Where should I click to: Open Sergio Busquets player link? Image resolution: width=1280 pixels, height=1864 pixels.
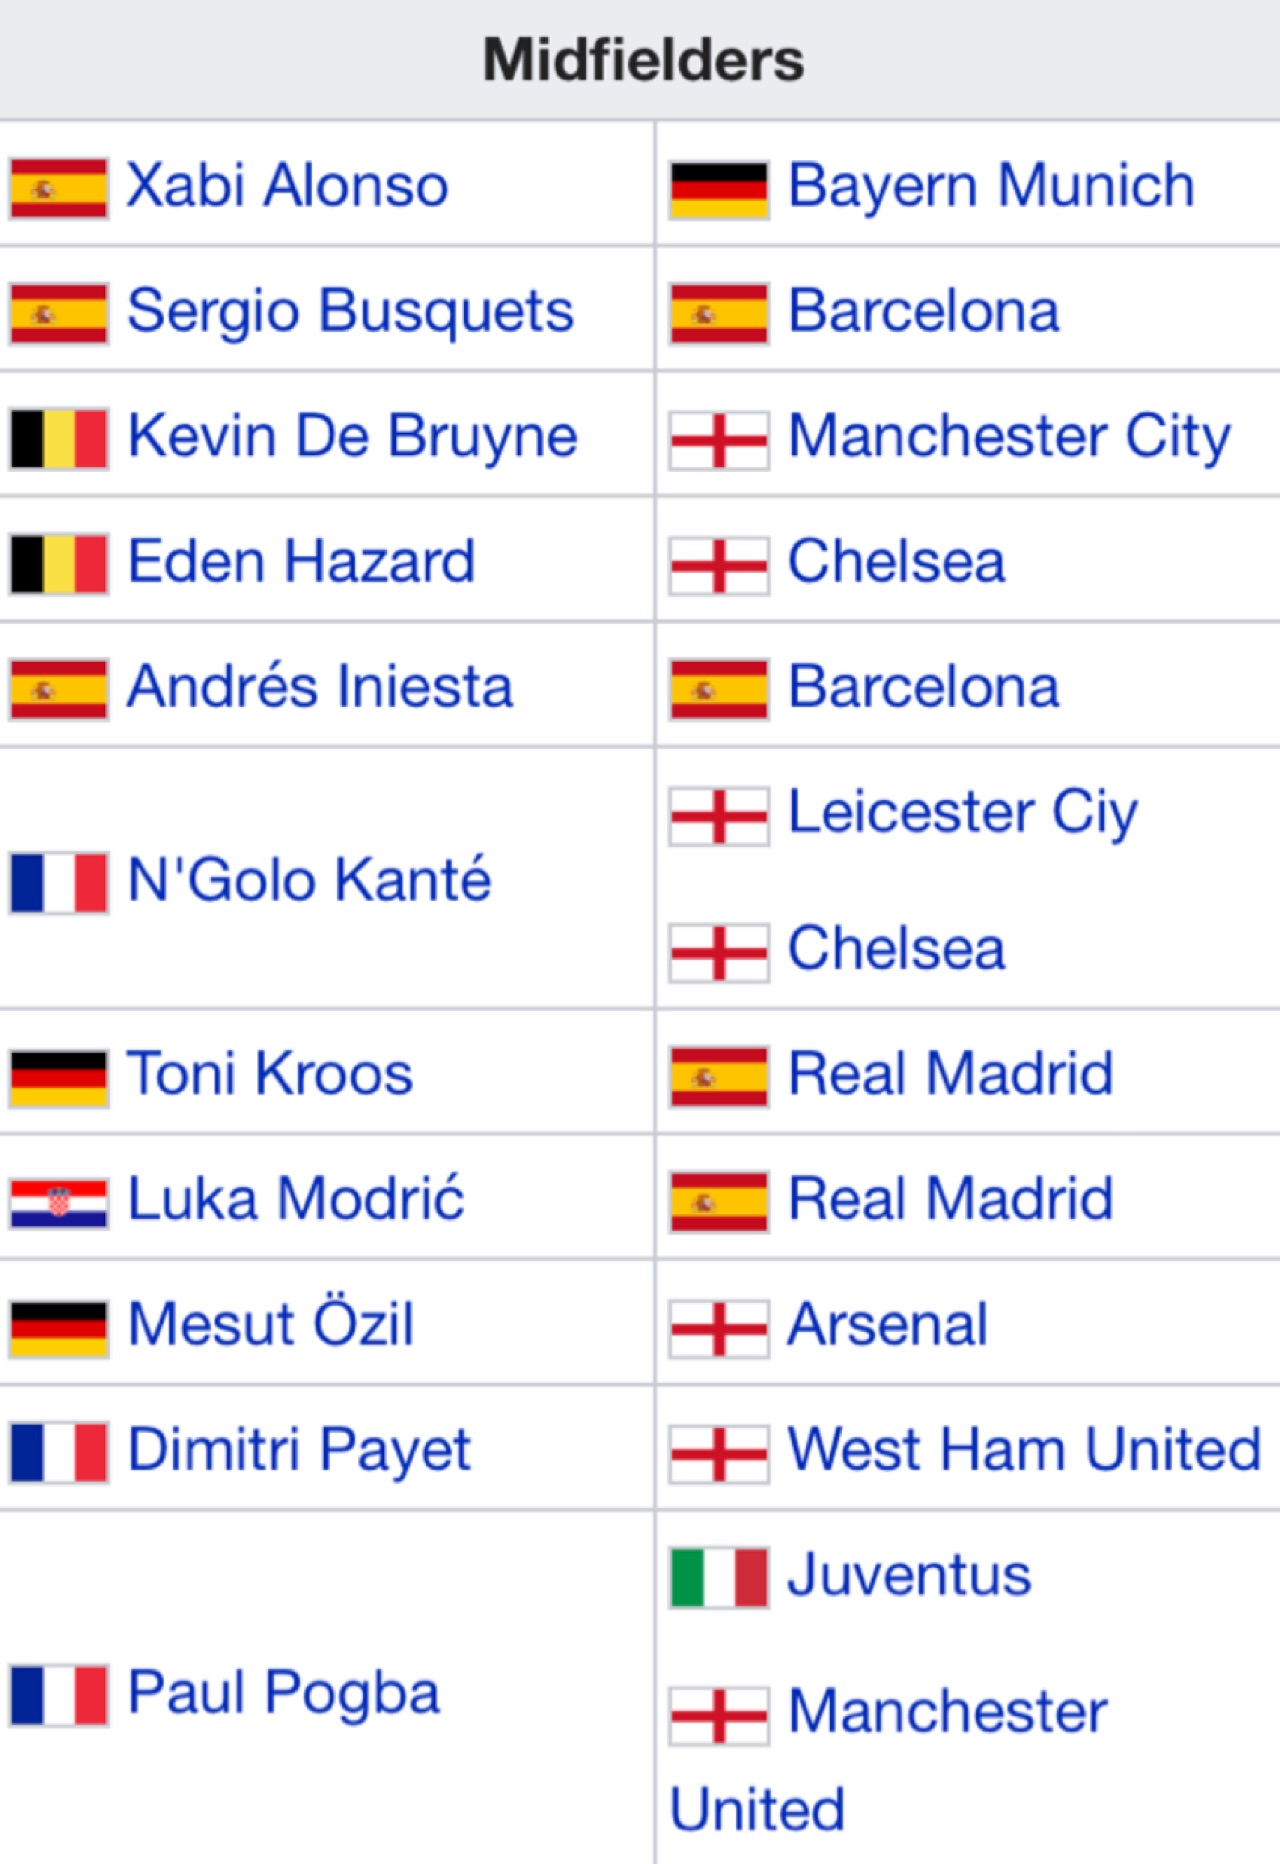tap(351, 312)
